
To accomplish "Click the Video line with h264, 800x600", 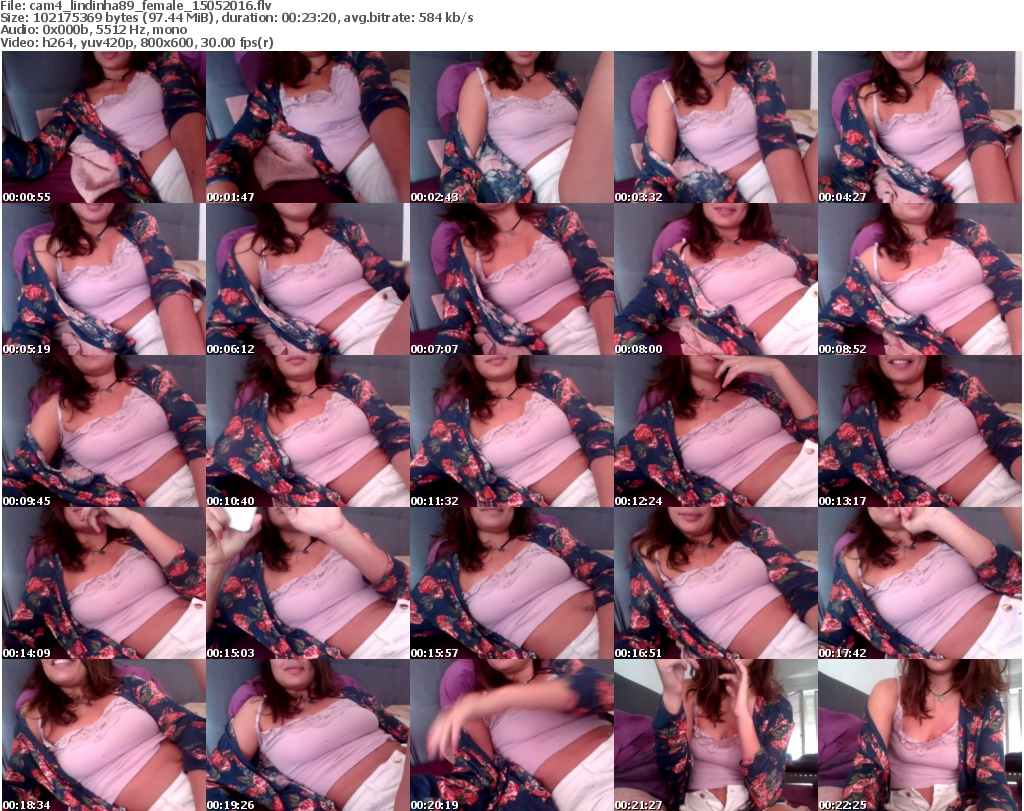I will (136, 42).
